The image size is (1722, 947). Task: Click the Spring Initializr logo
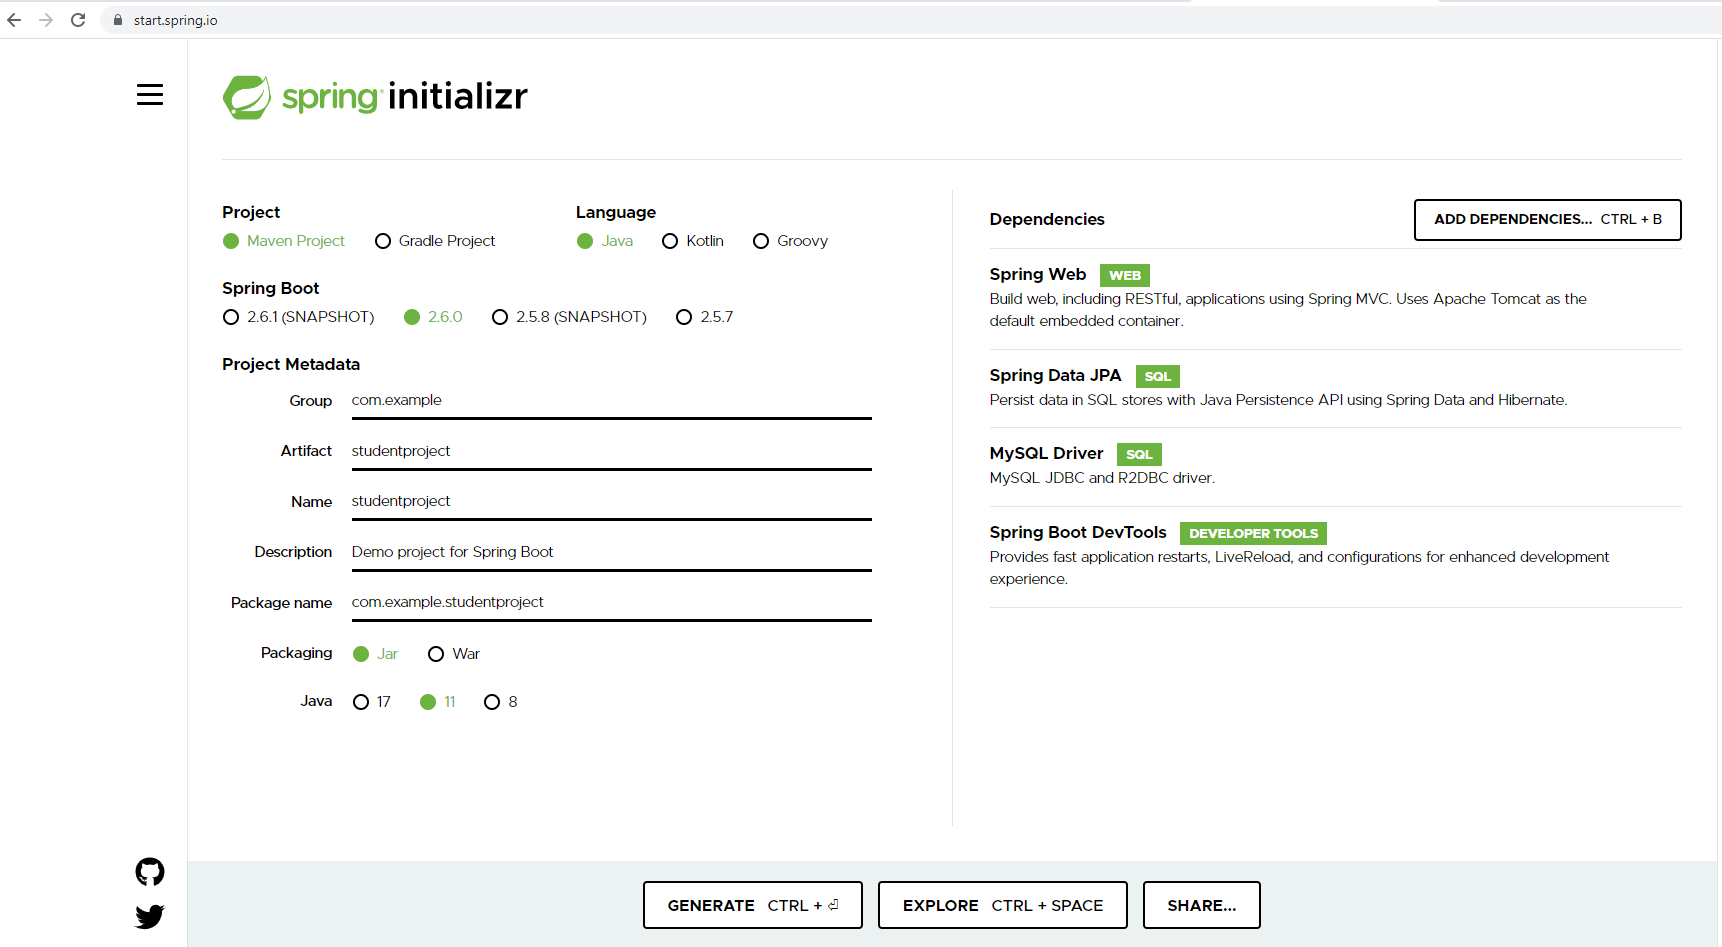point(375,97)
